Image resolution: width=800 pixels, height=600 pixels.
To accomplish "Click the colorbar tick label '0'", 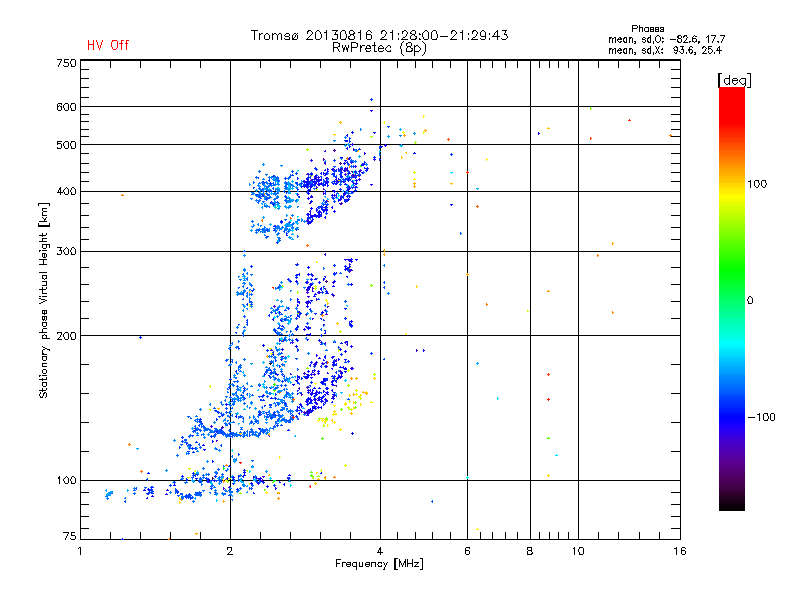I will (x=750, y=301).
